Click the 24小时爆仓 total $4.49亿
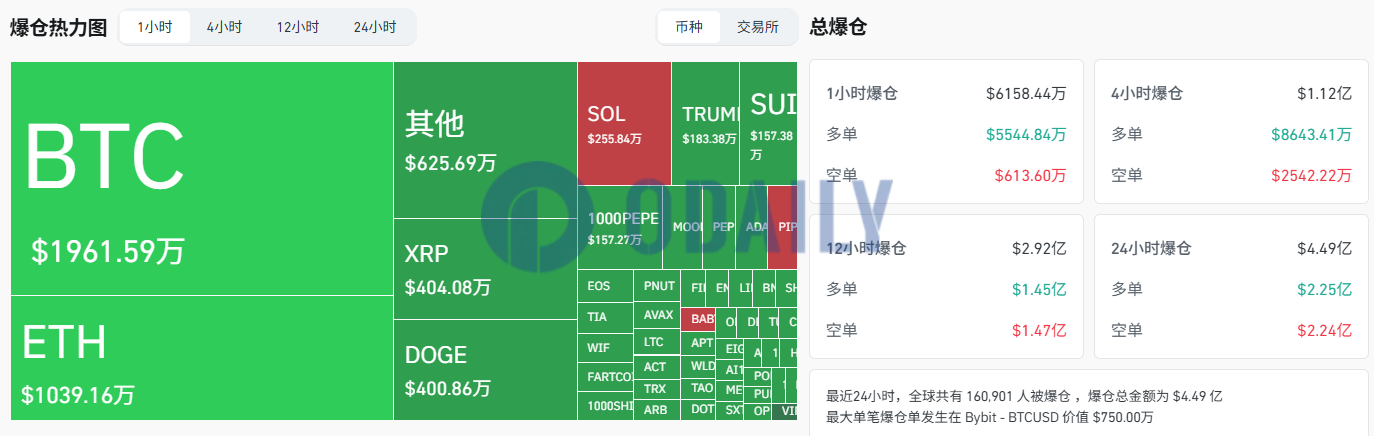The image size is (1374, 436). click(x=1325, y=248)
